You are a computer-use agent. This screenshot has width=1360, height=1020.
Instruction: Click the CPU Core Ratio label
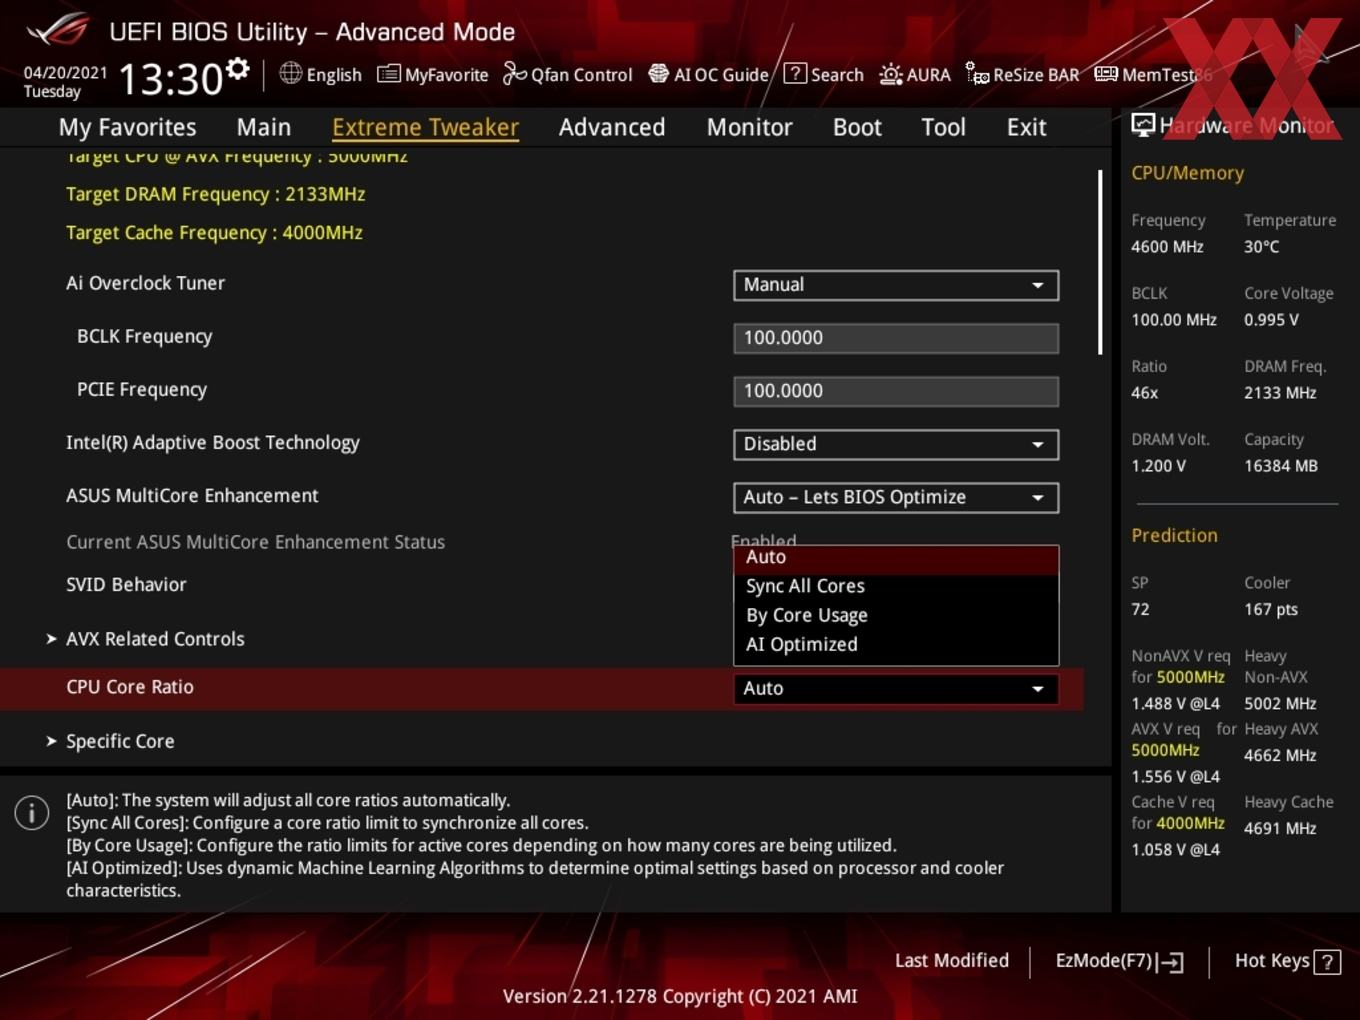(130, 687)
